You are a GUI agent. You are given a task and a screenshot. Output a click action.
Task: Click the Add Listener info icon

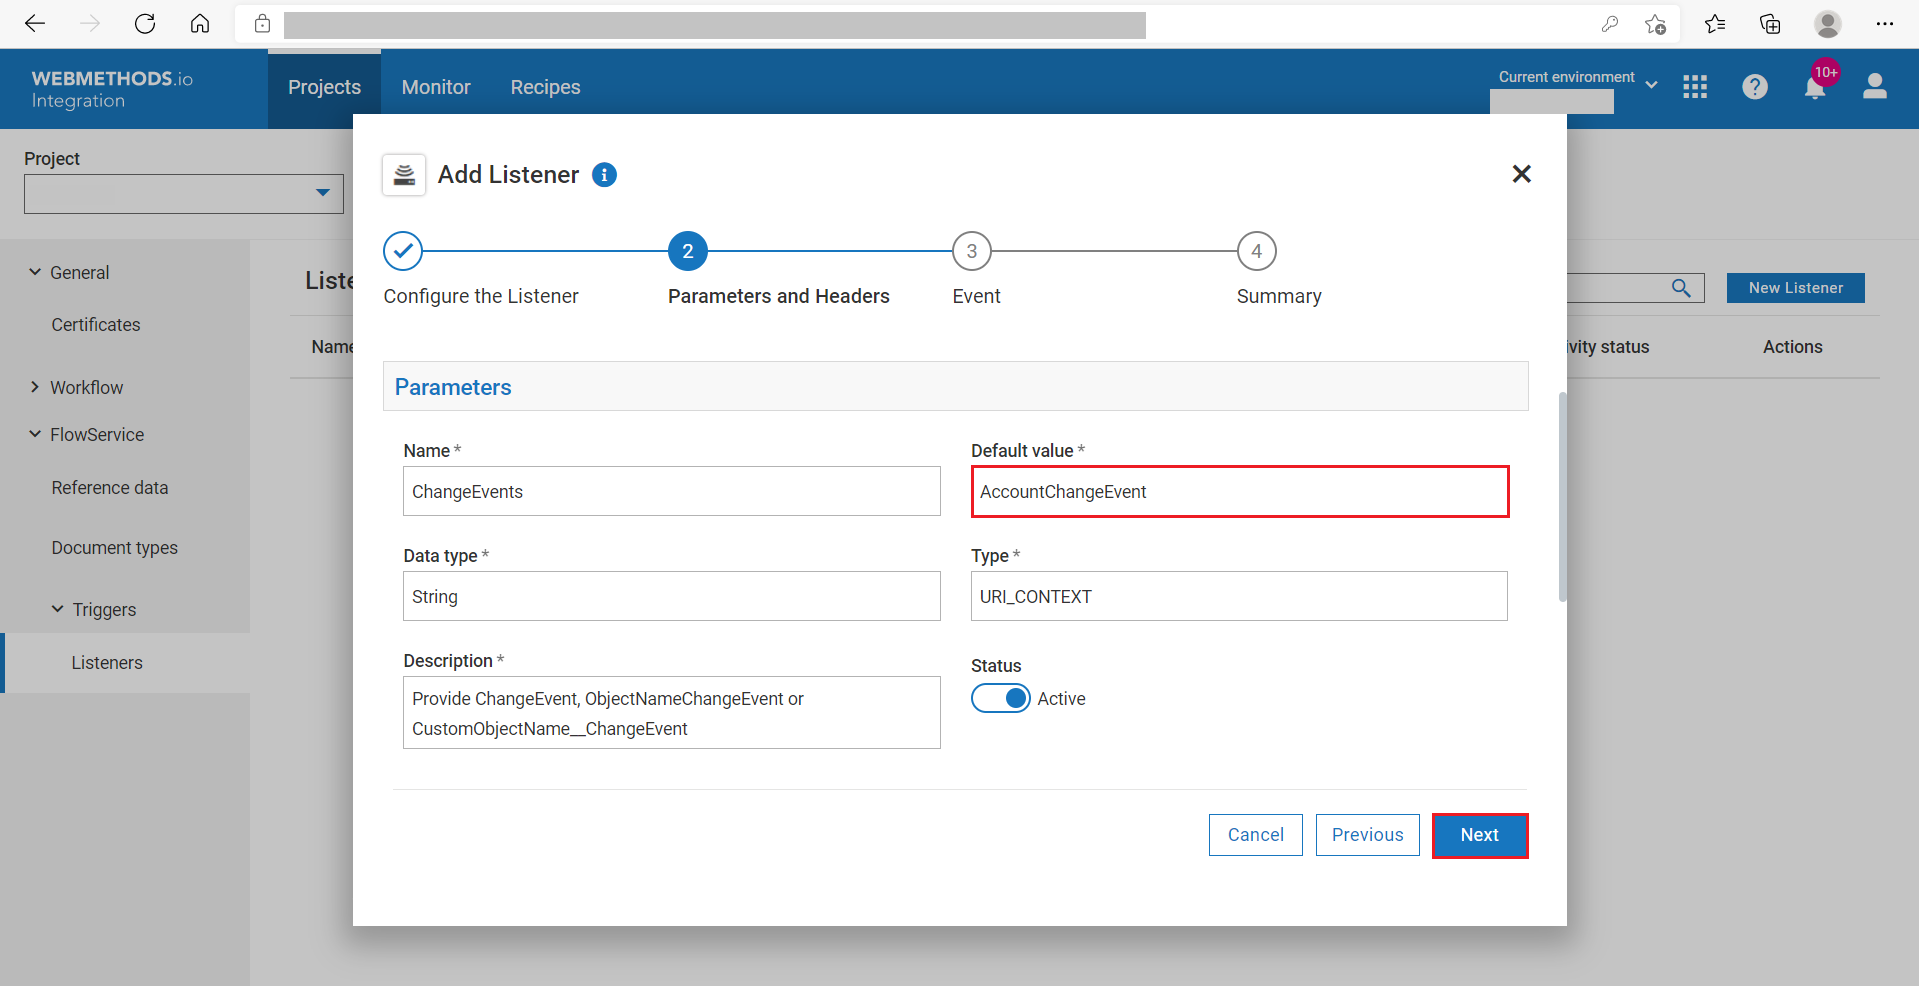604,175
